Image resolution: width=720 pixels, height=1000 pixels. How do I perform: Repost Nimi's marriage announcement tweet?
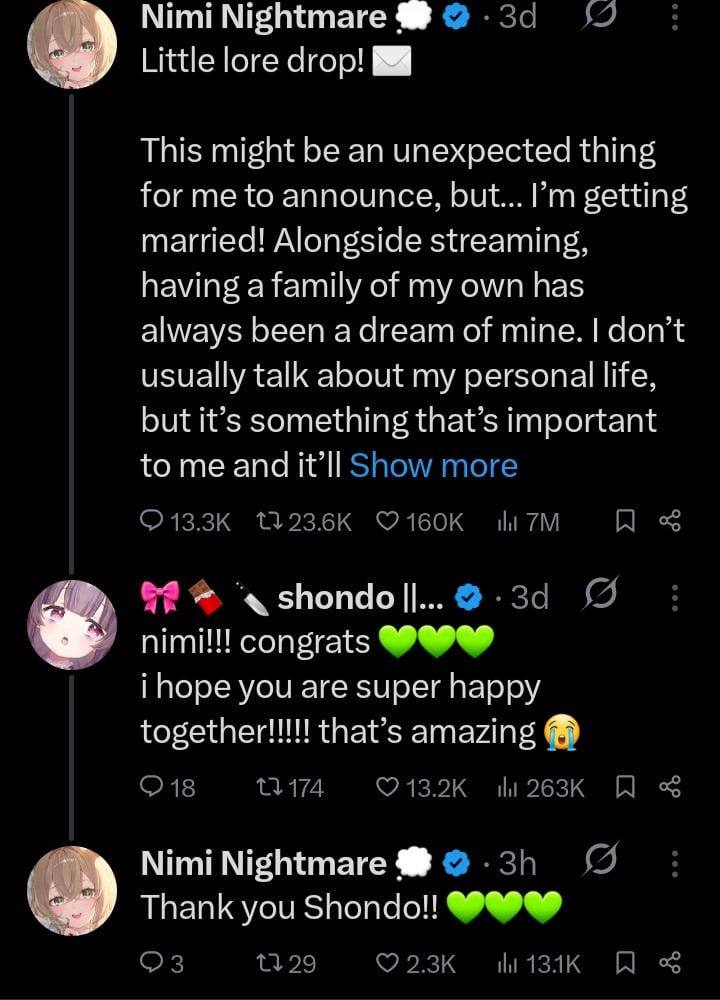pyautogui.click(x=268, y=521)
